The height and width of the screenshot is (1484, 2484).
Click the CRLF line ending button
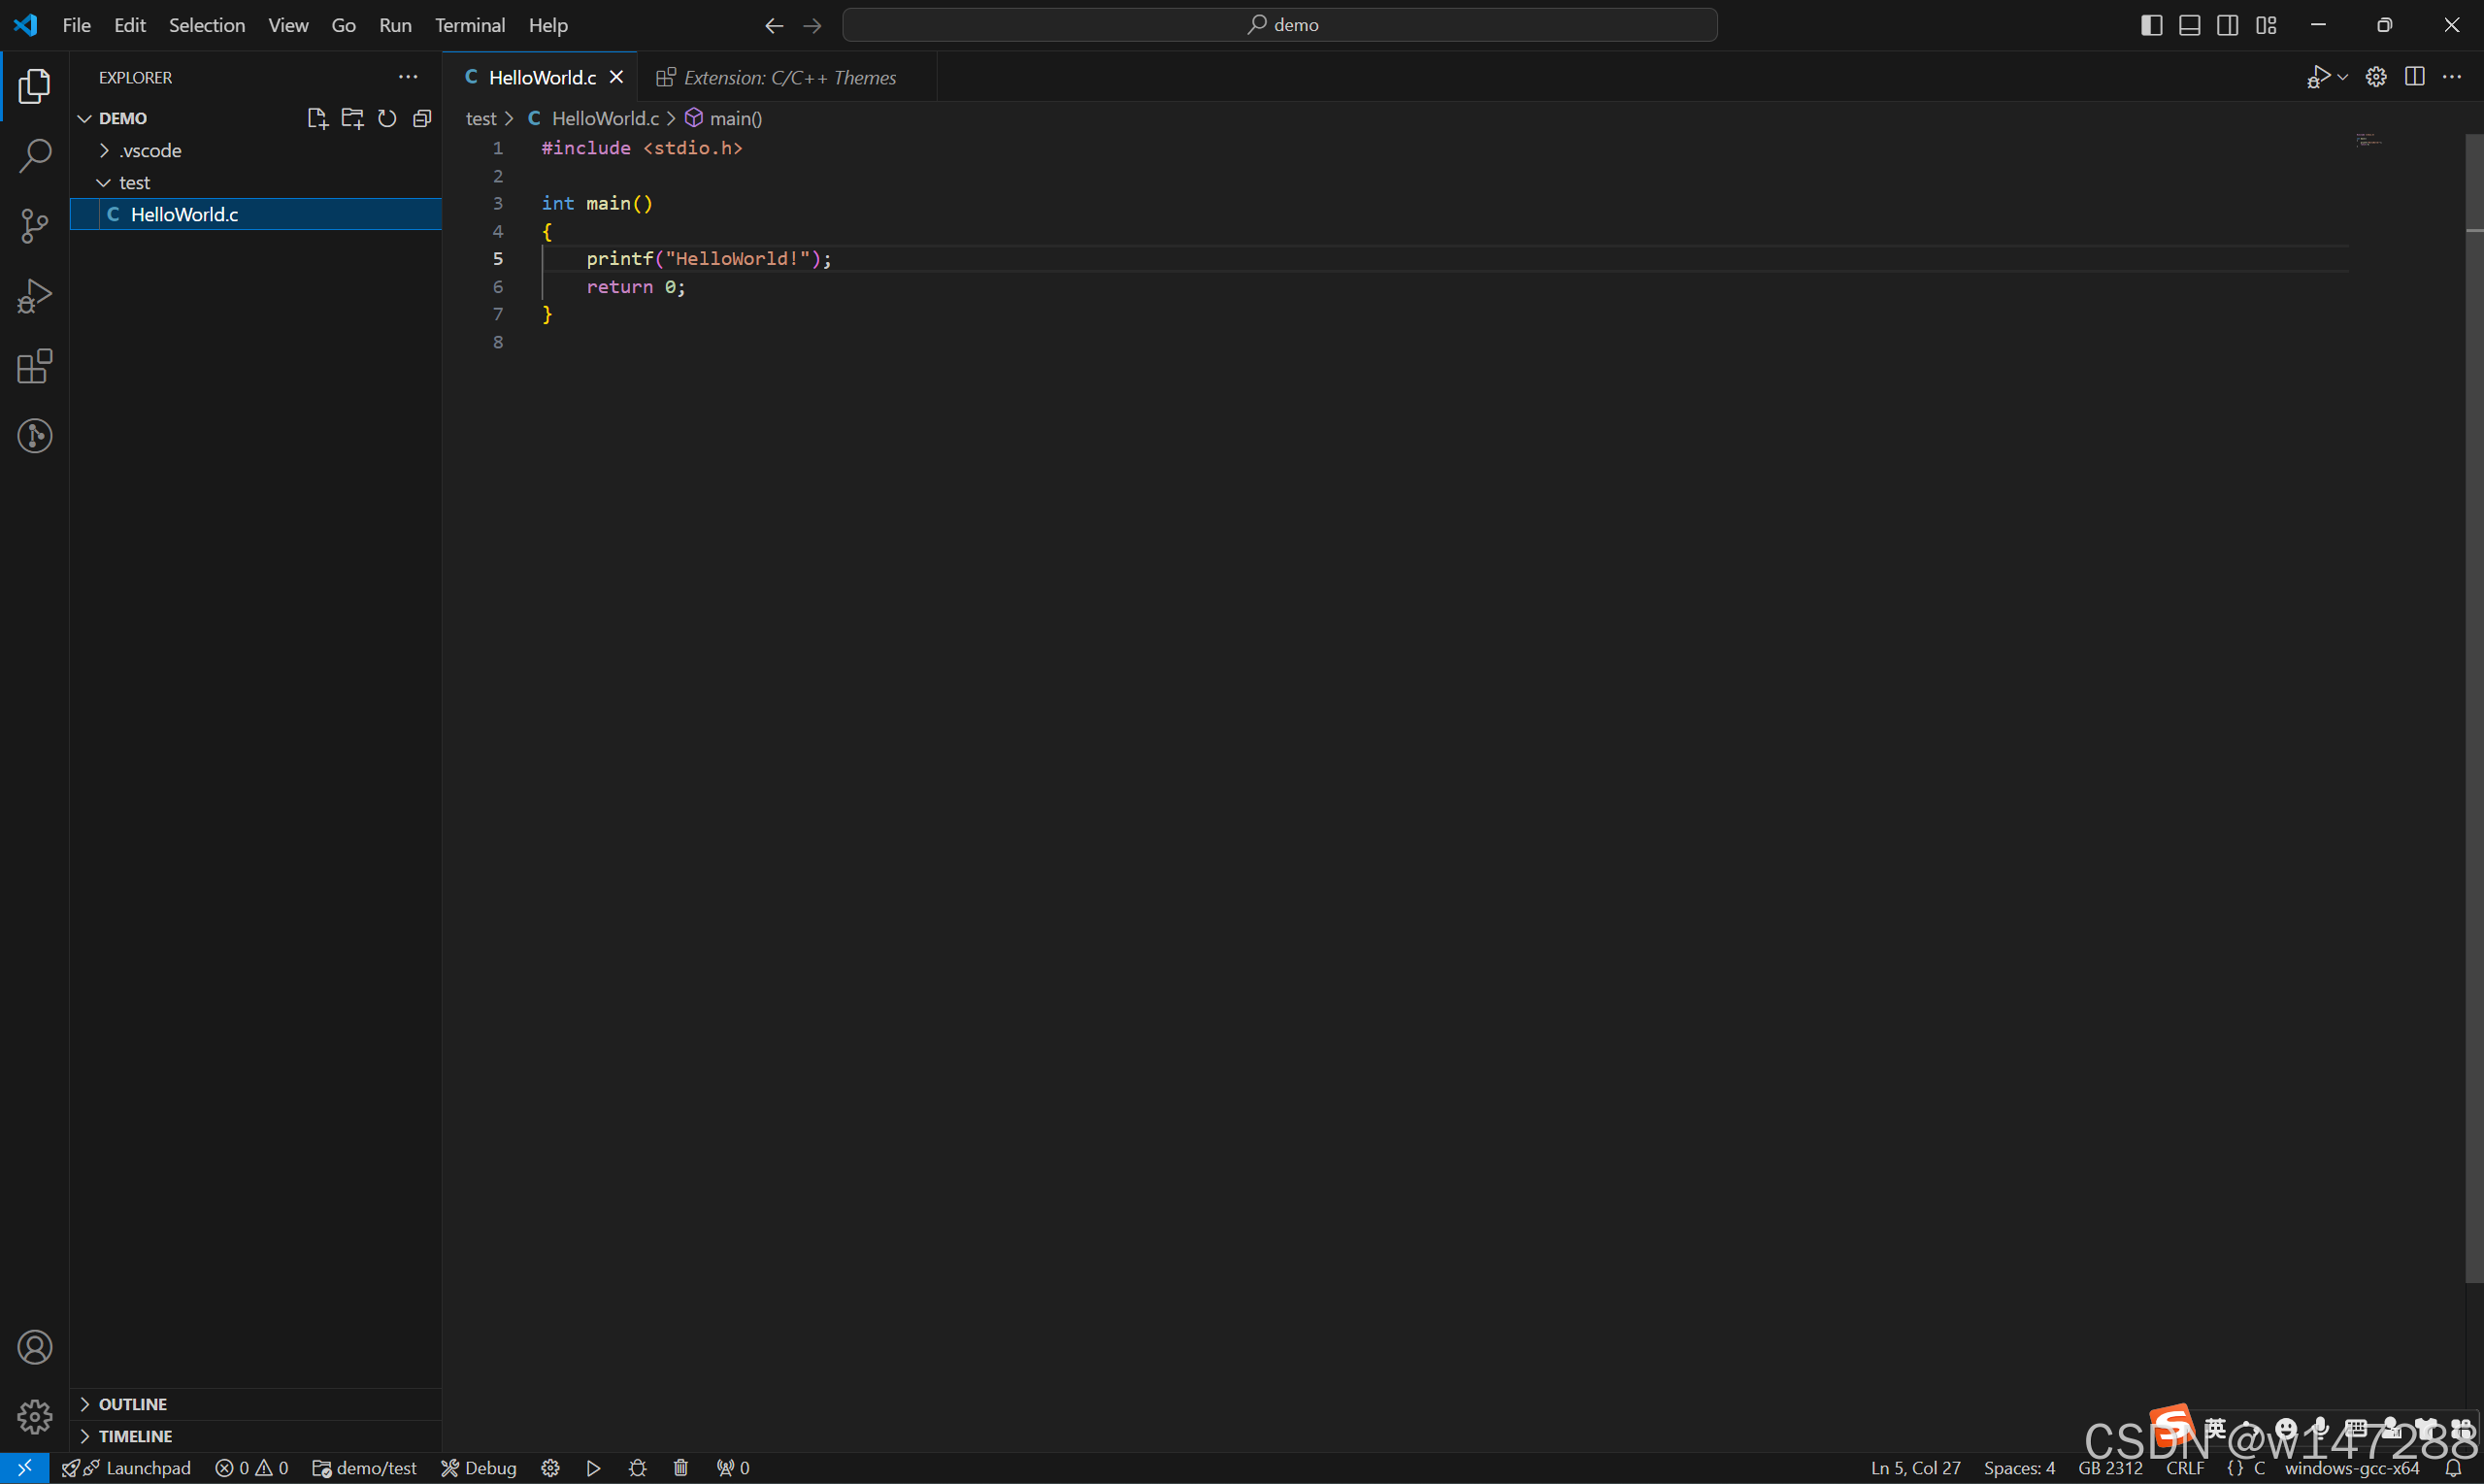pos(2185,1467)
